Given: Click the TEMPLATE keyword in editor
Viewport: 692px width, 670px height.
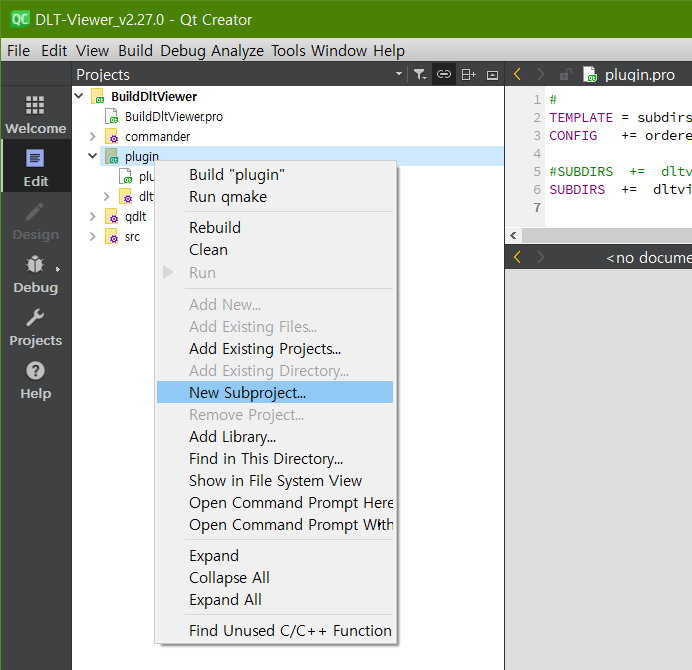Looking at the screenshot, I should pos(581,117).
